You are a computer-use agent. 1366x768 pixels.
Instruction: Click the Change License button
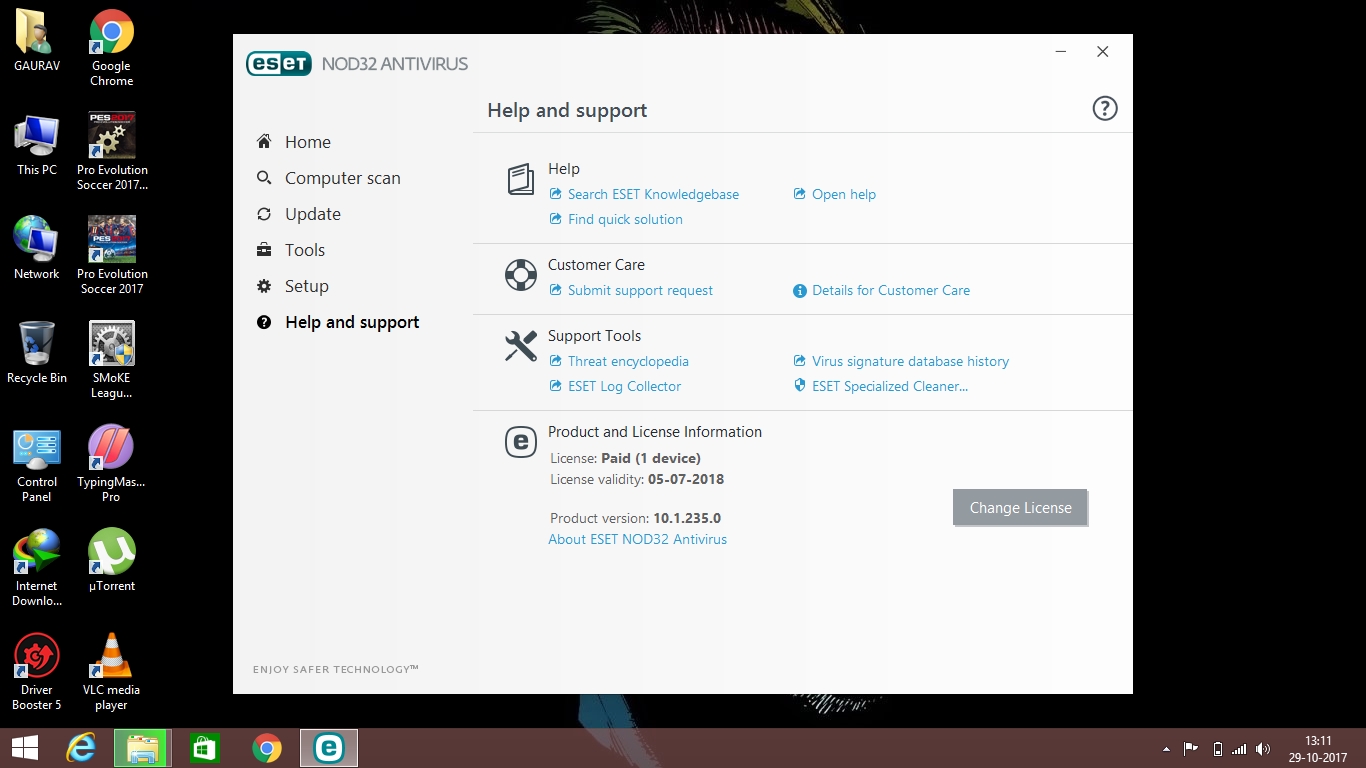coord(1020,507)
